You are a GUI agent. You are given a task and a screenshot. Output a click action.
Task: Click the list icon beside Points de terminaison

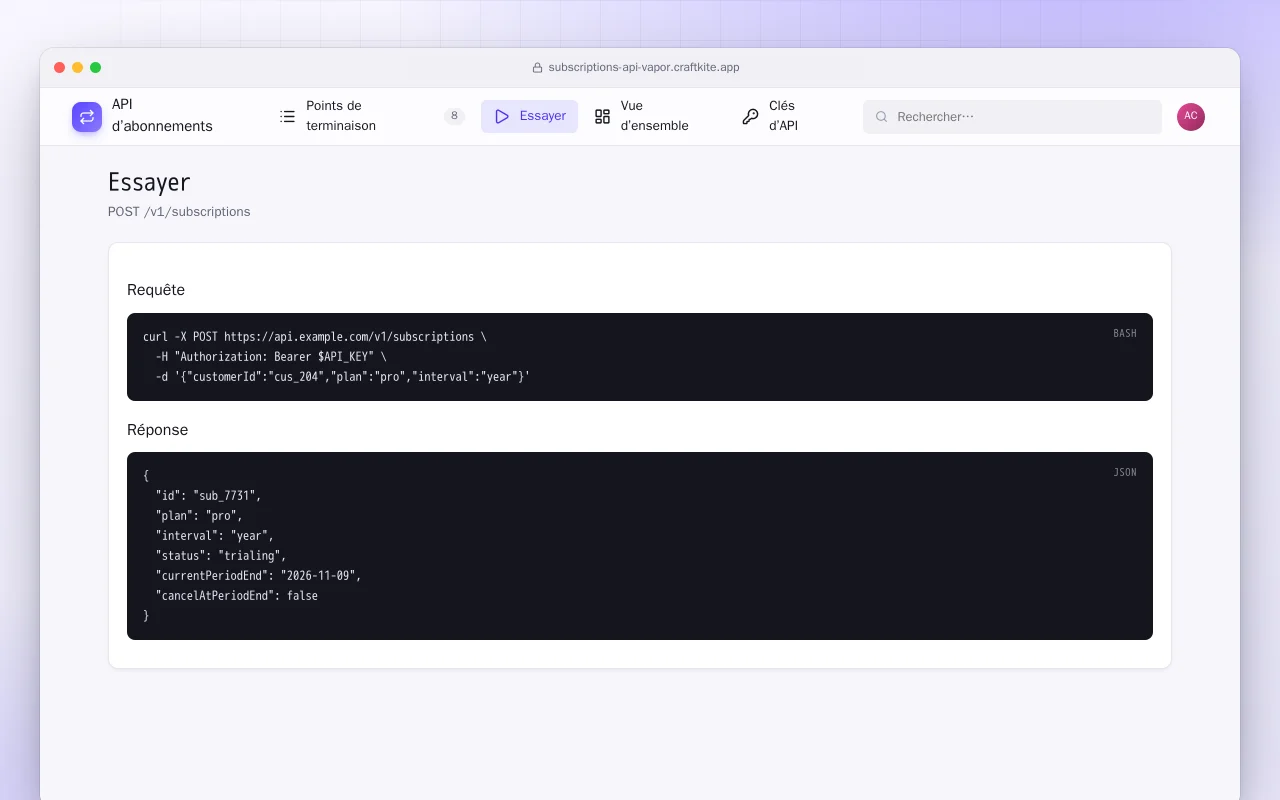288,116
